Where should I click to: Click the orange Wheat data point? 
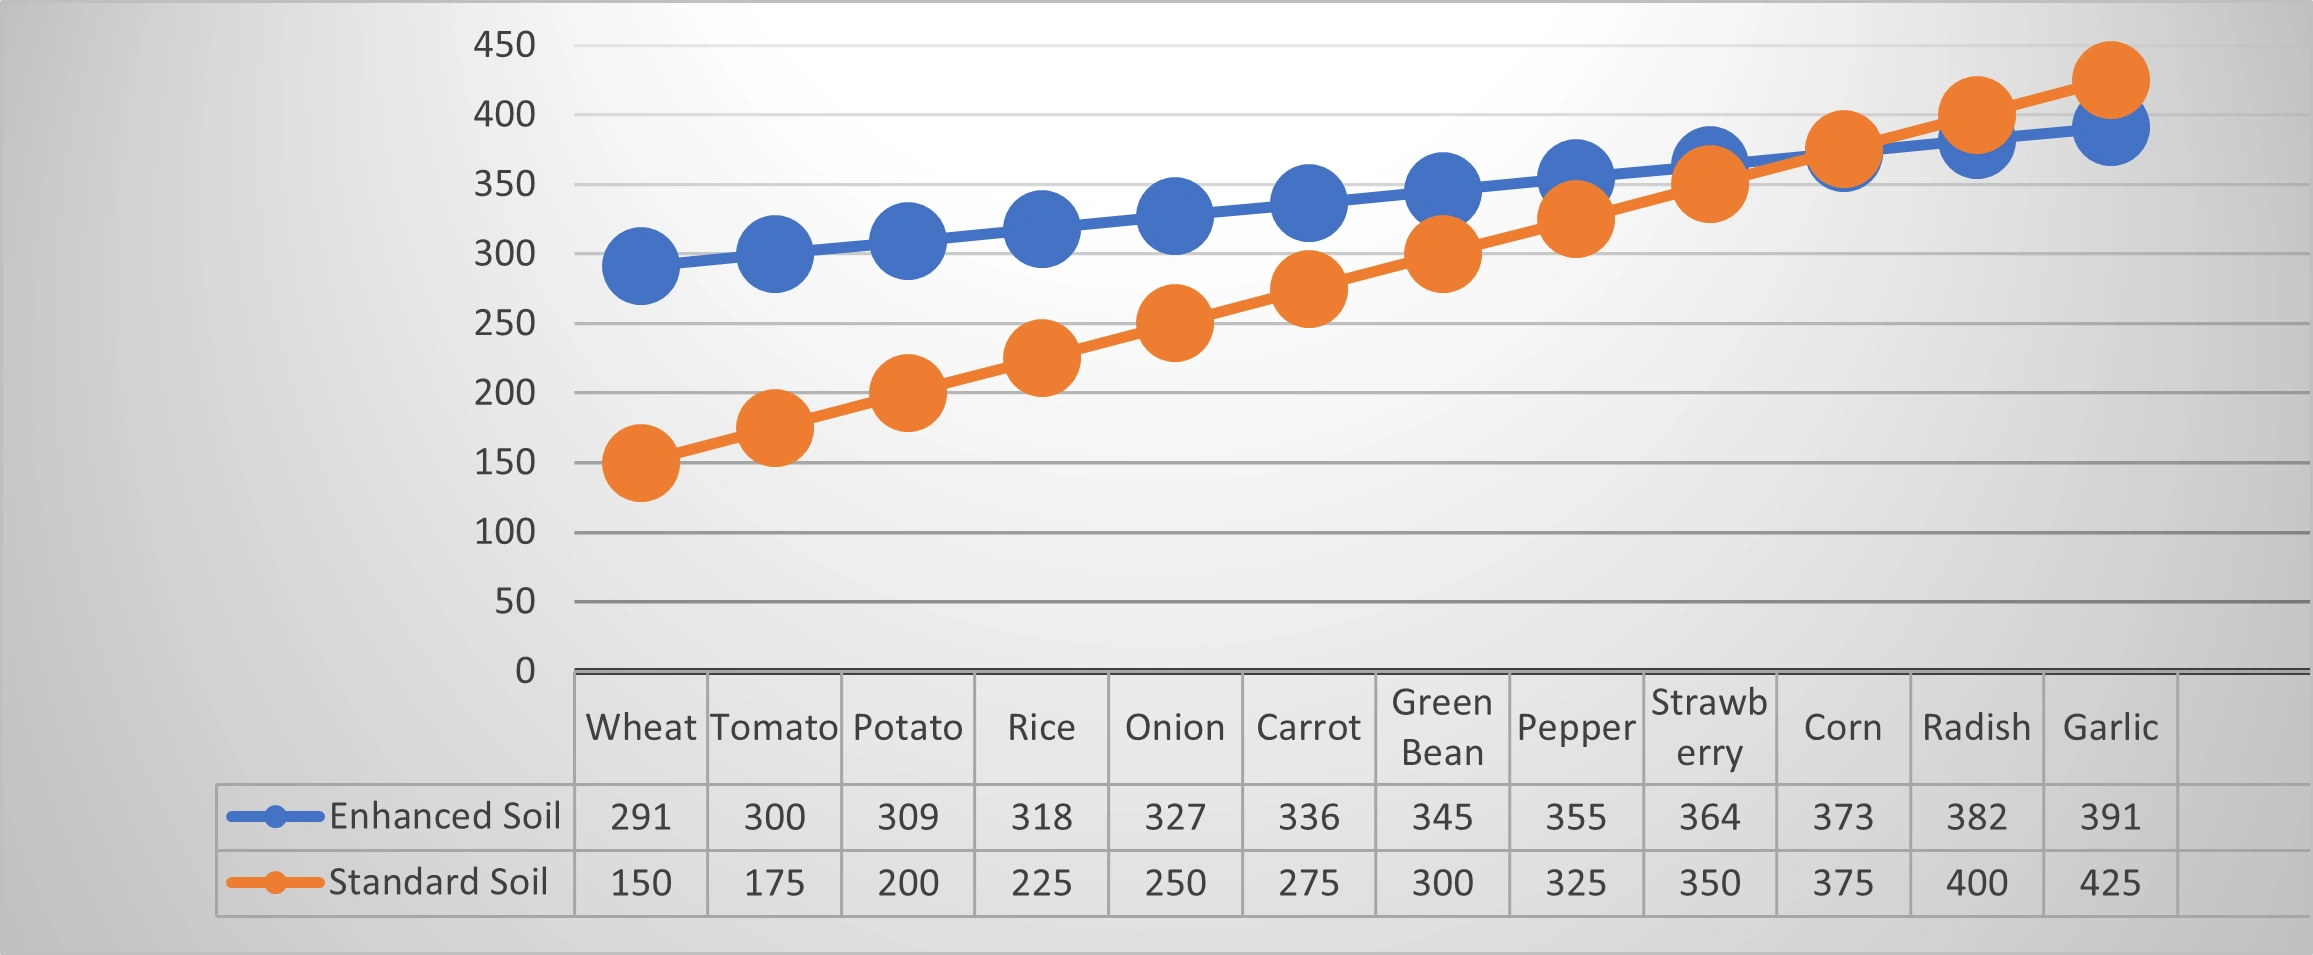point(641,463)
